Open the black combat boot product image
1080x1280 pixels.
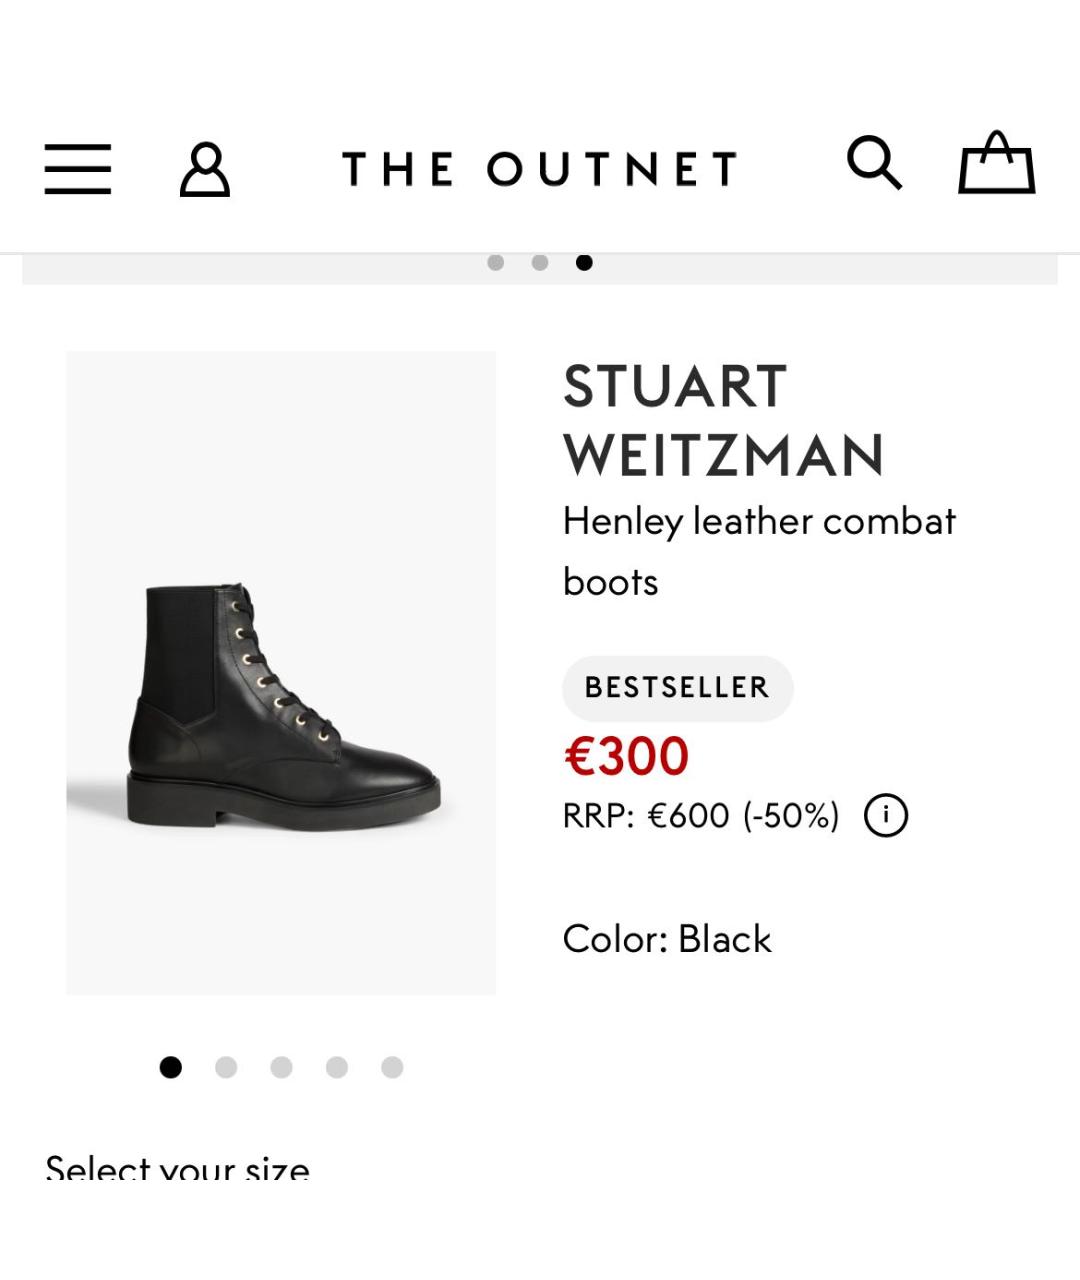[x=281, y=673]
